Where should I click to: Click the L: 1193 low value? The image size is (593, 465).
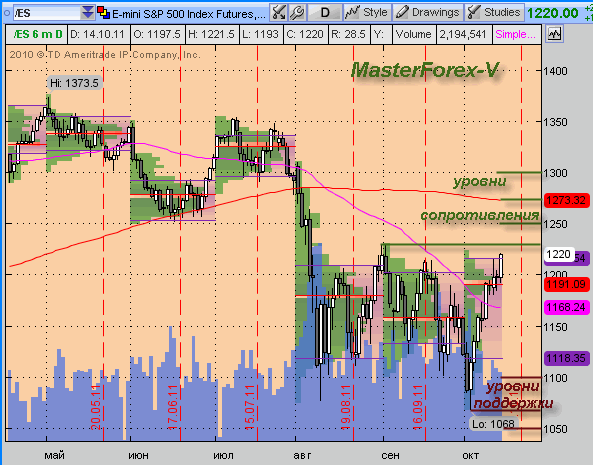click(x=261, y=34)
